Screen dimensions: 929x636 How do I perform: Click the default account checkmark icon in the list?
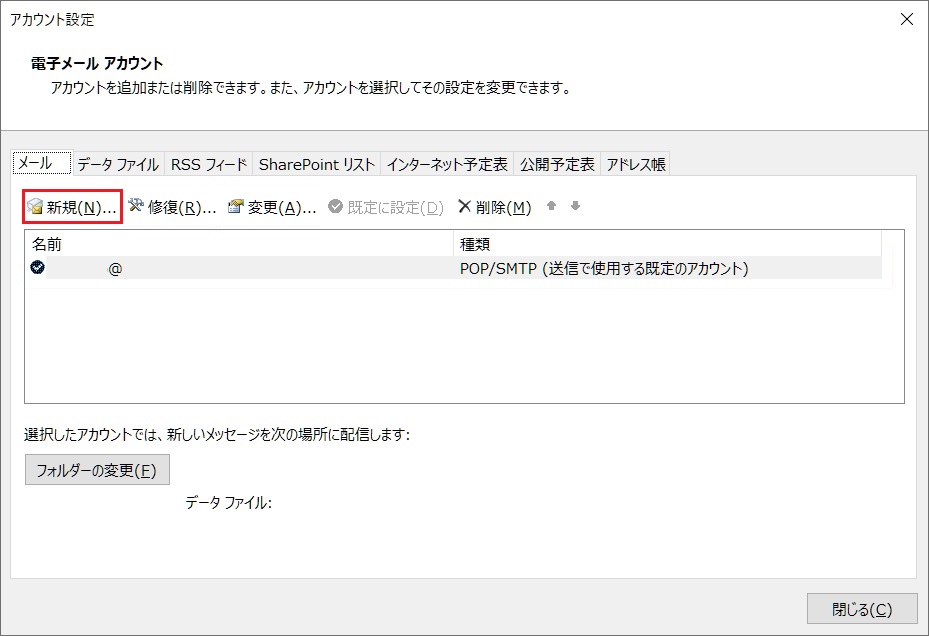click(x=38, y=268)
